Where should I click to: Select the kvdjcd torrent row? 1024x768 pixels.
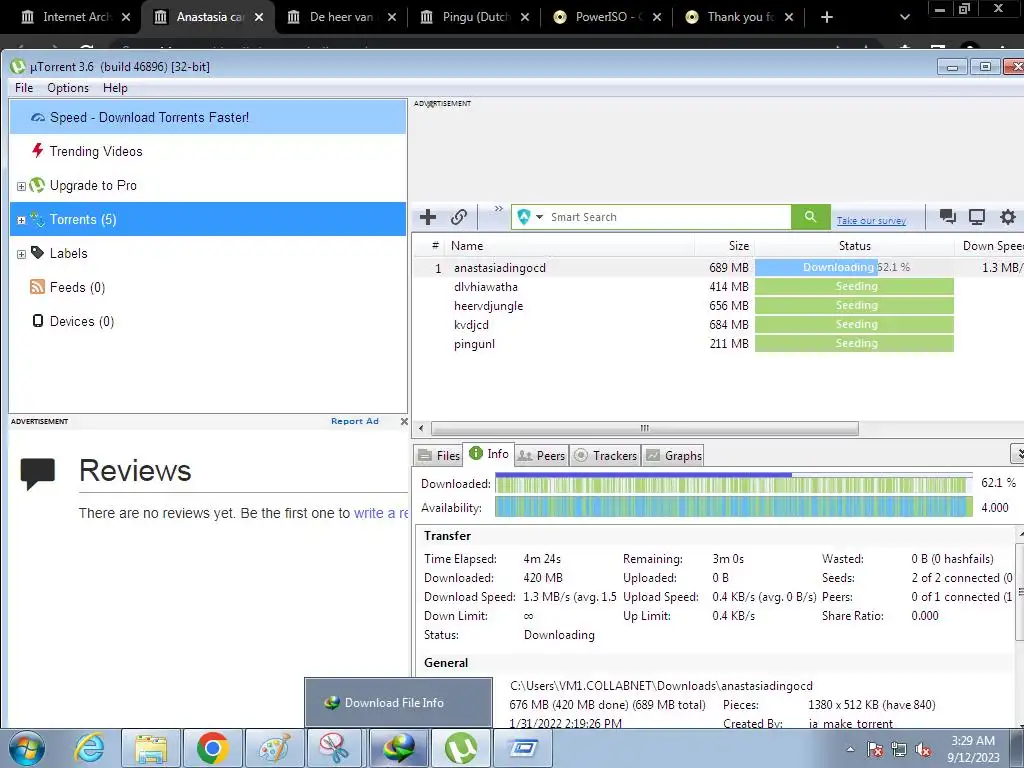point(718,325)
